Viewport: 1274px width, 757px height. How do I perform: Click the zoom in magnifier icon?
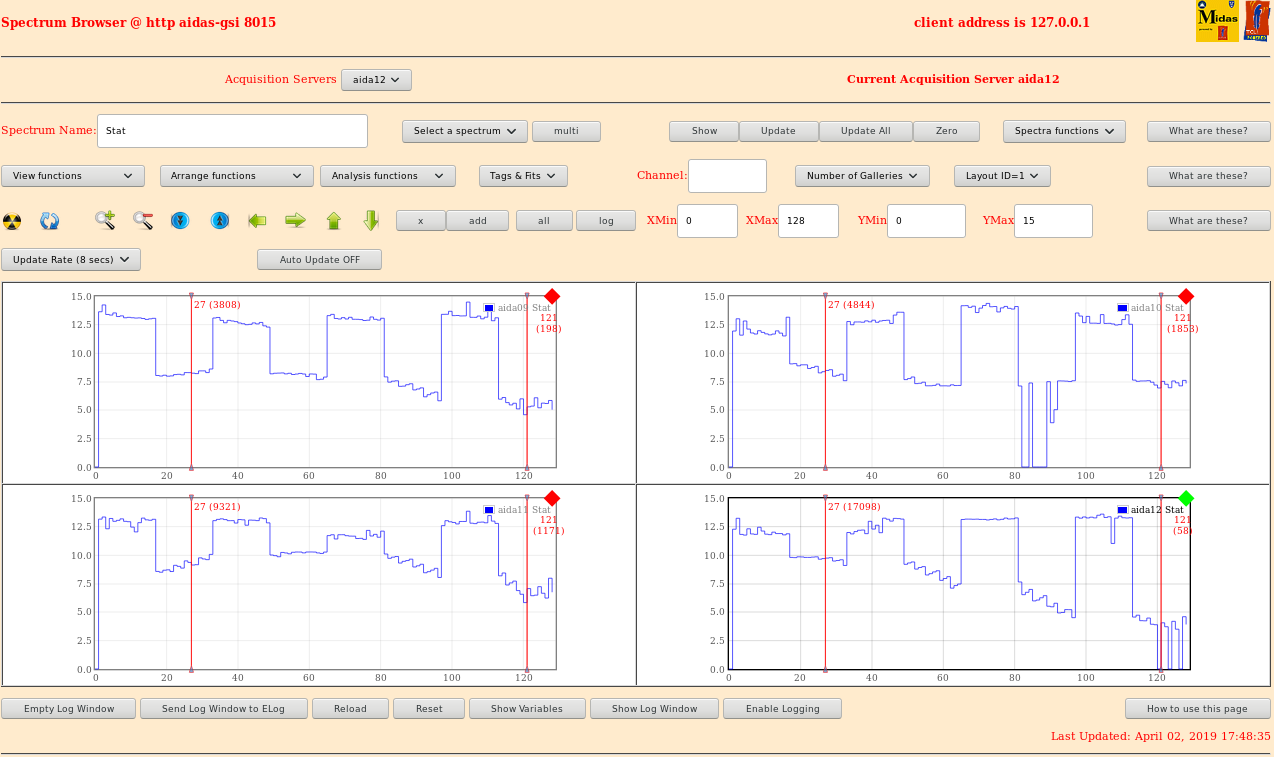click(x=105, y=221)
